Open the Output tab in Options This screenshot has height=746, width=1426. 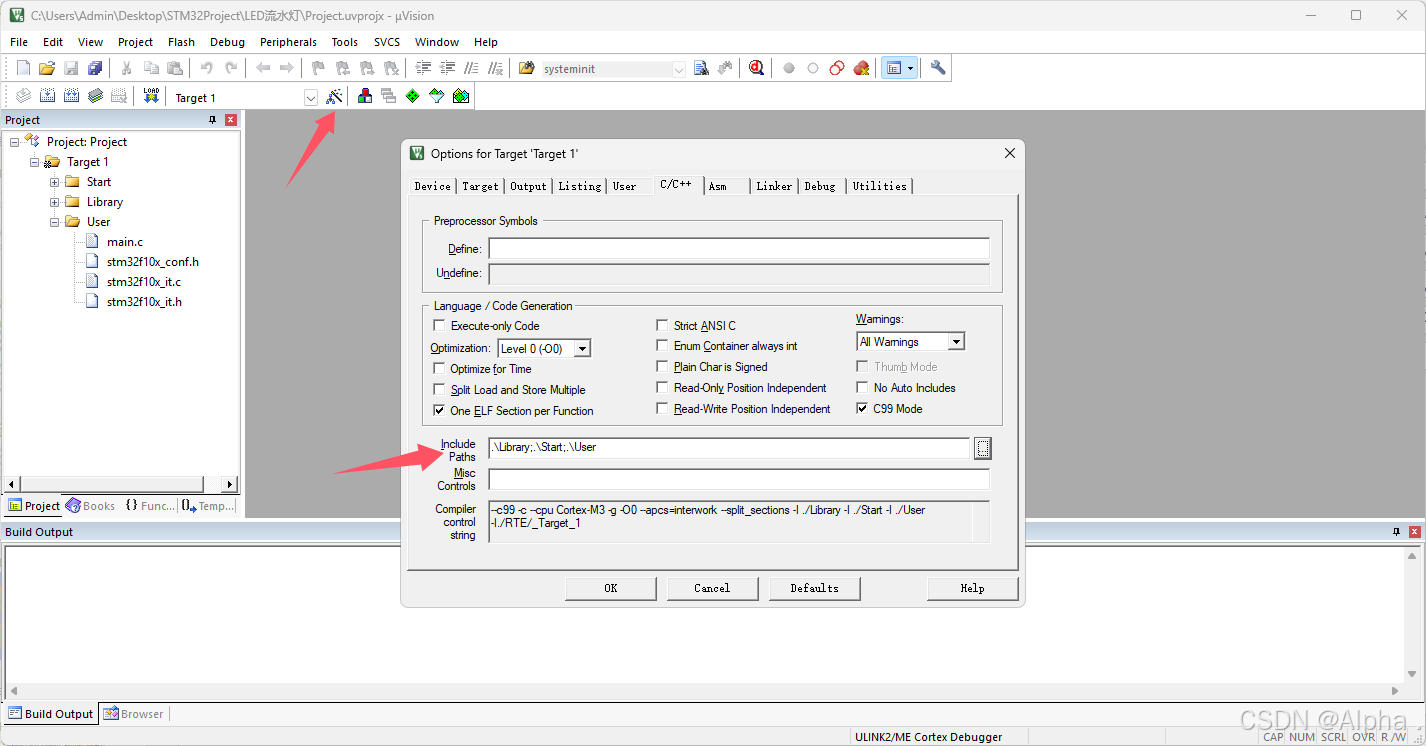528,186
